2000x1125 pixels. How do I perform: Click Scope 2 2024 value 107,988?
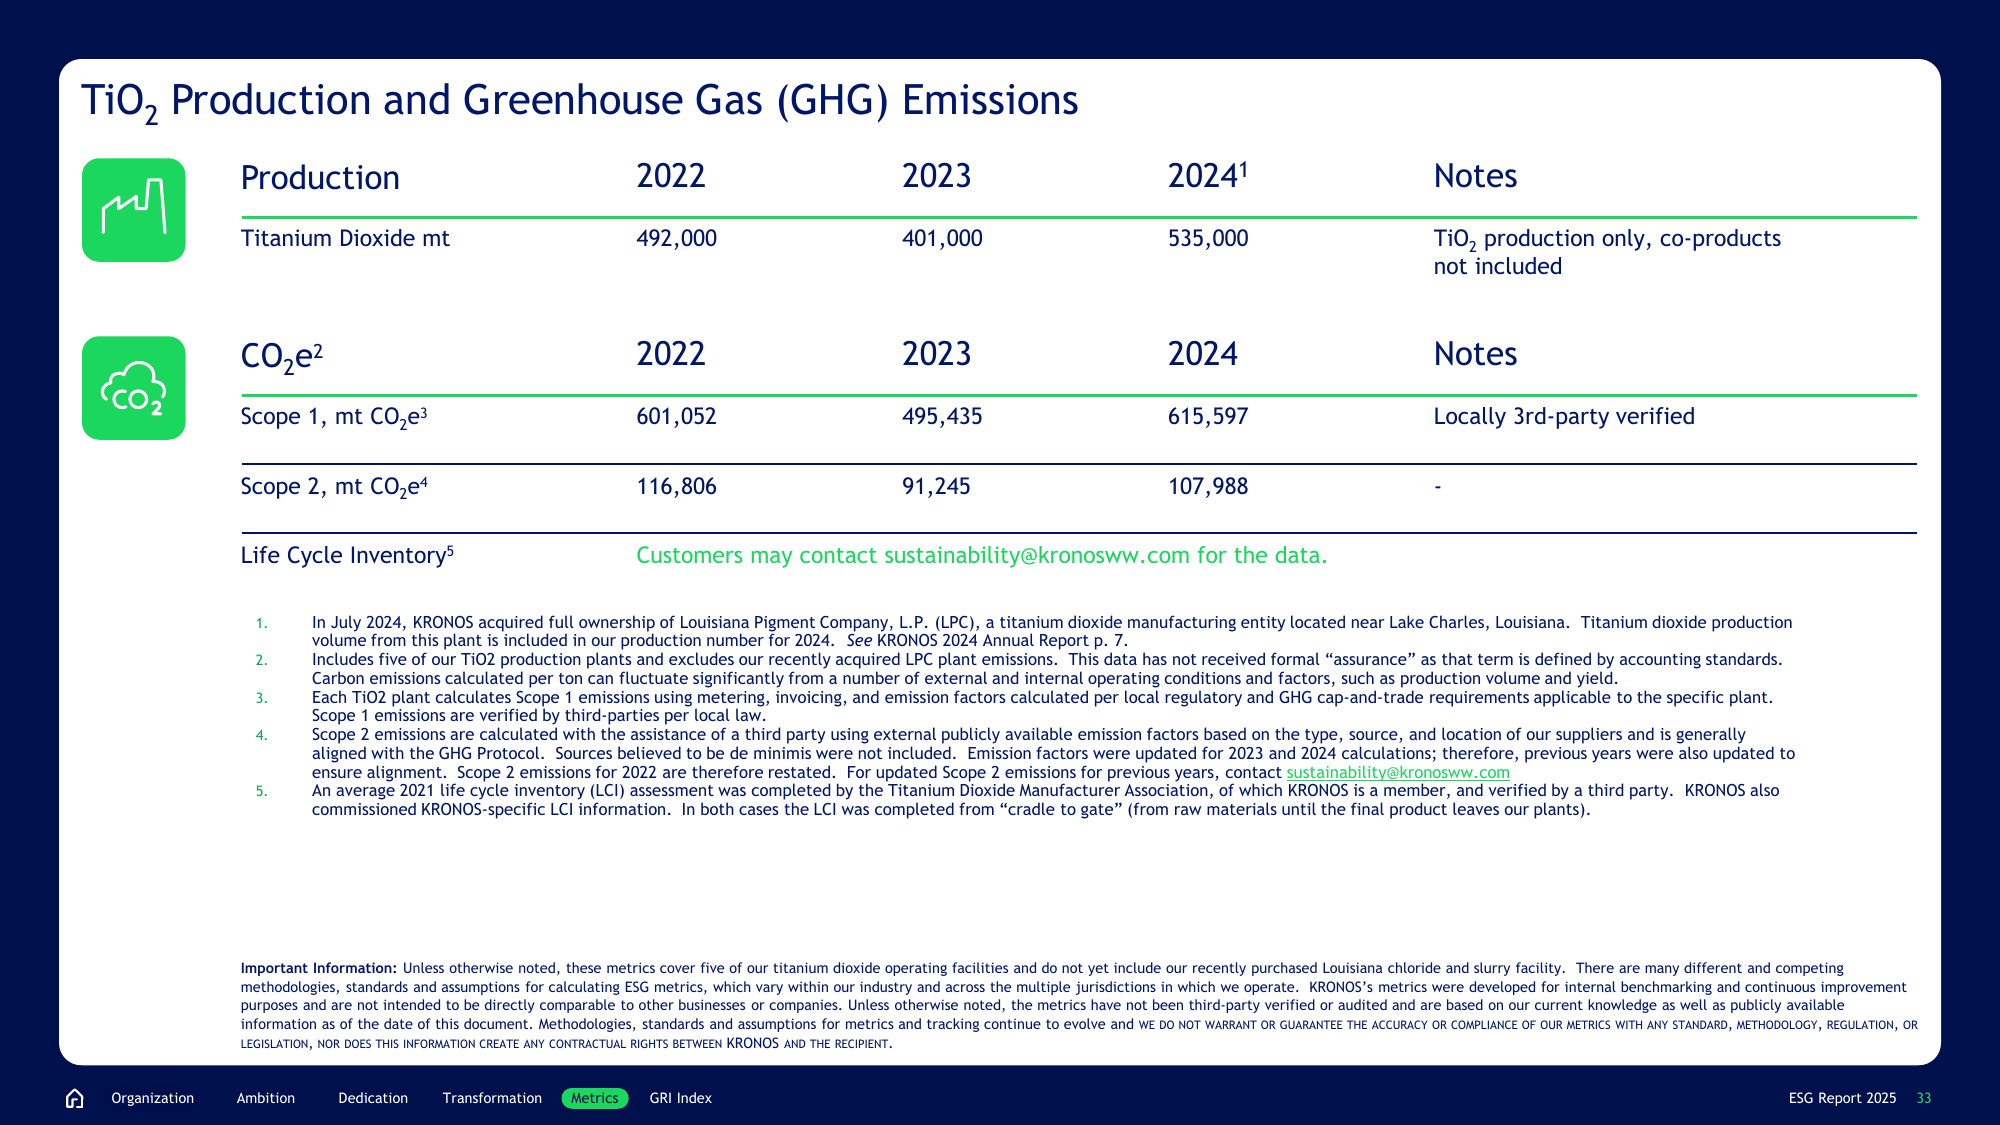pyautogui.click(x=1208, y=486)
